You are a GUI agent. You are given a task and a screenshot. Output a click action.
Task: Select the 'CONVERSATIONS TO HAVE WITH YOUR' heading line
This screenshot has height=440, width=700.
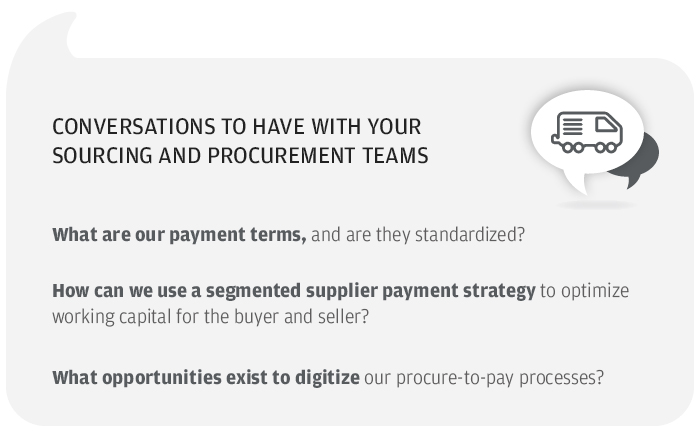[236, 128]
